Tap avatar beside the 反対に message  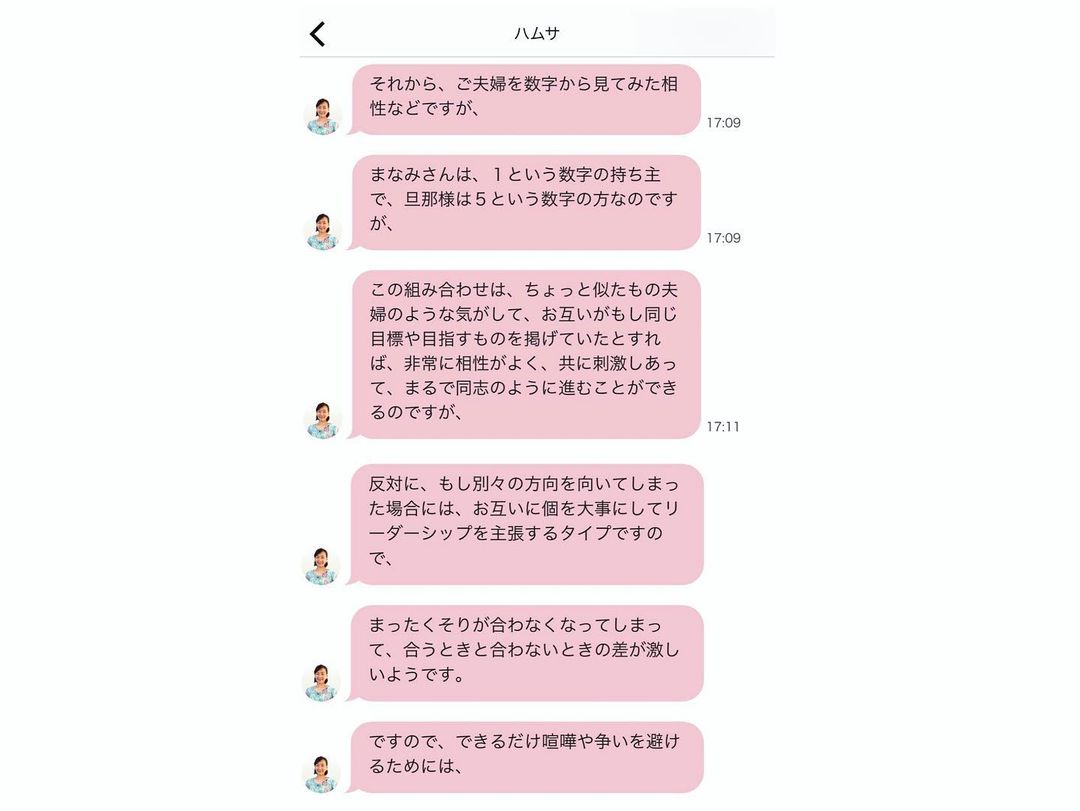pyautogui.click(x=322, y=566)
